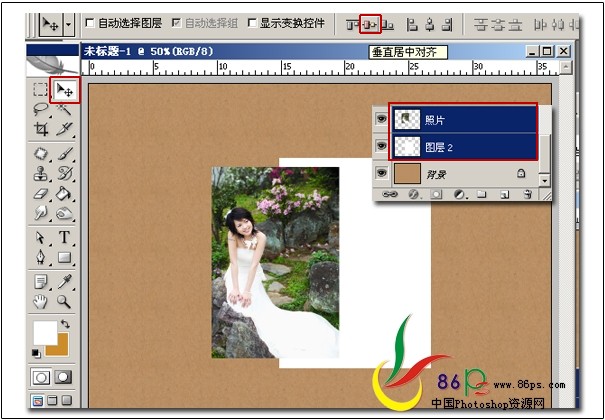Switch to Standard edit mode
The height and width of the screenshot is (420, 605).
pos(41,377)
